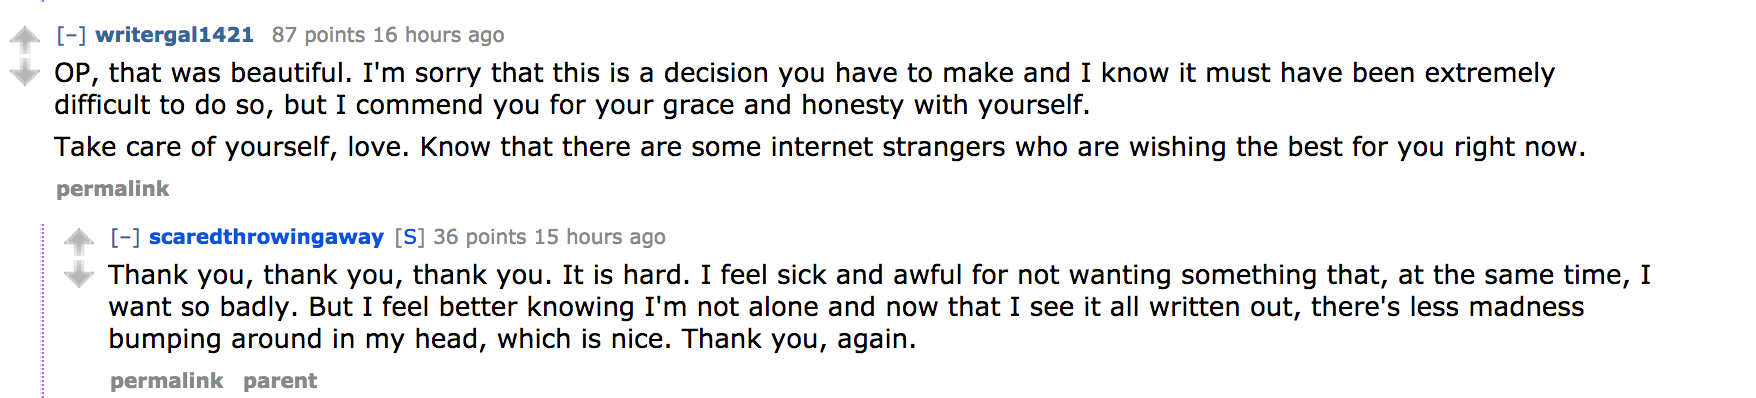
Task: Open scaredthrowingaway's user profile
Action: (266, 237)
